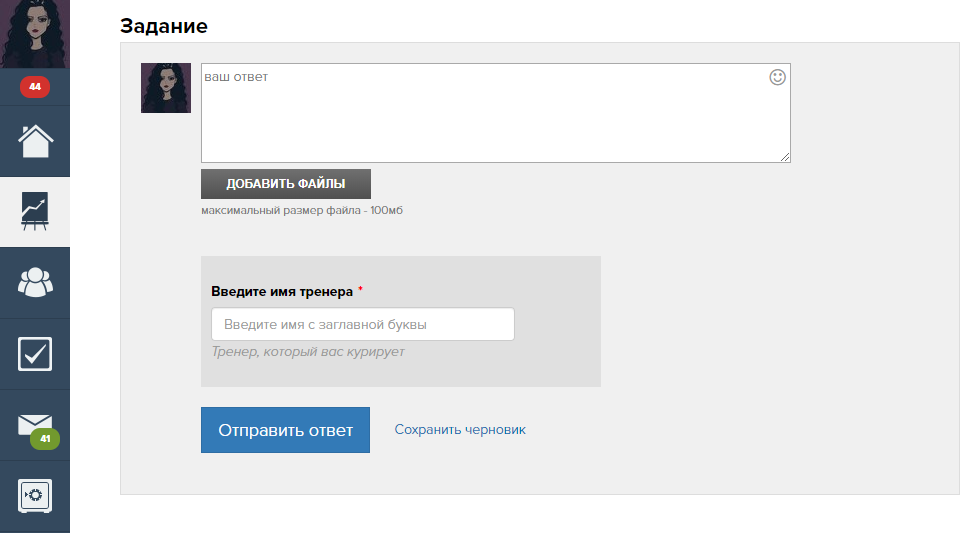Open the checkmark tasks icon in sidebar
977x533 pixels.
35,354
